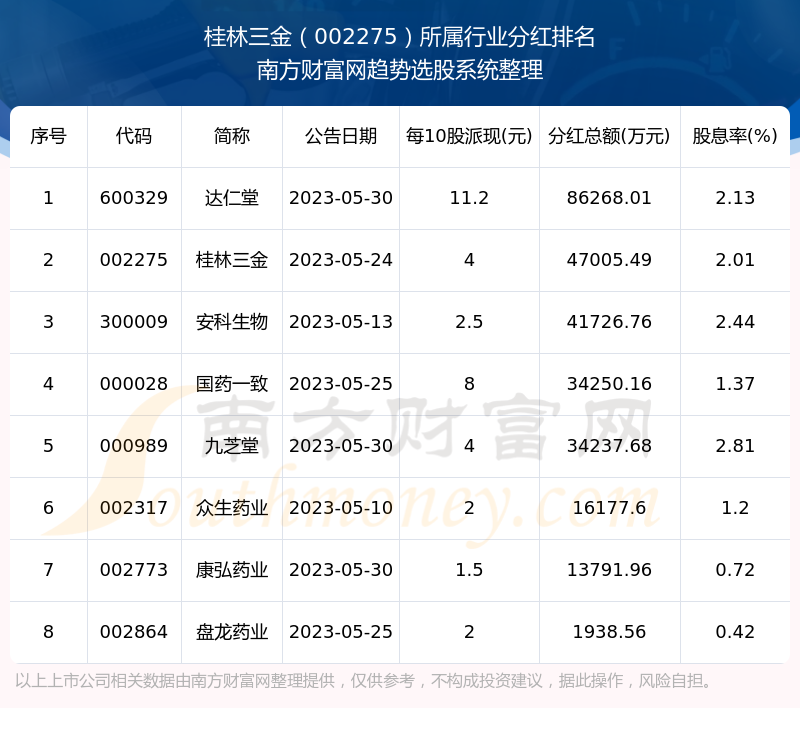Viewport: 800px width, 730px height.
Task: Click announcement date 2023-05-10
Action: click(341, 508)
